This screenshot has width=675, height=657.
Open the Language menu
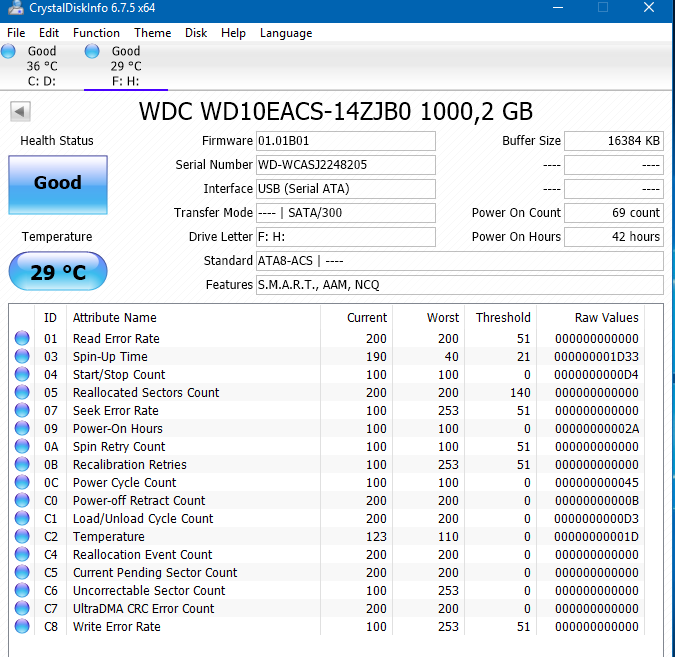coord(286,33)
